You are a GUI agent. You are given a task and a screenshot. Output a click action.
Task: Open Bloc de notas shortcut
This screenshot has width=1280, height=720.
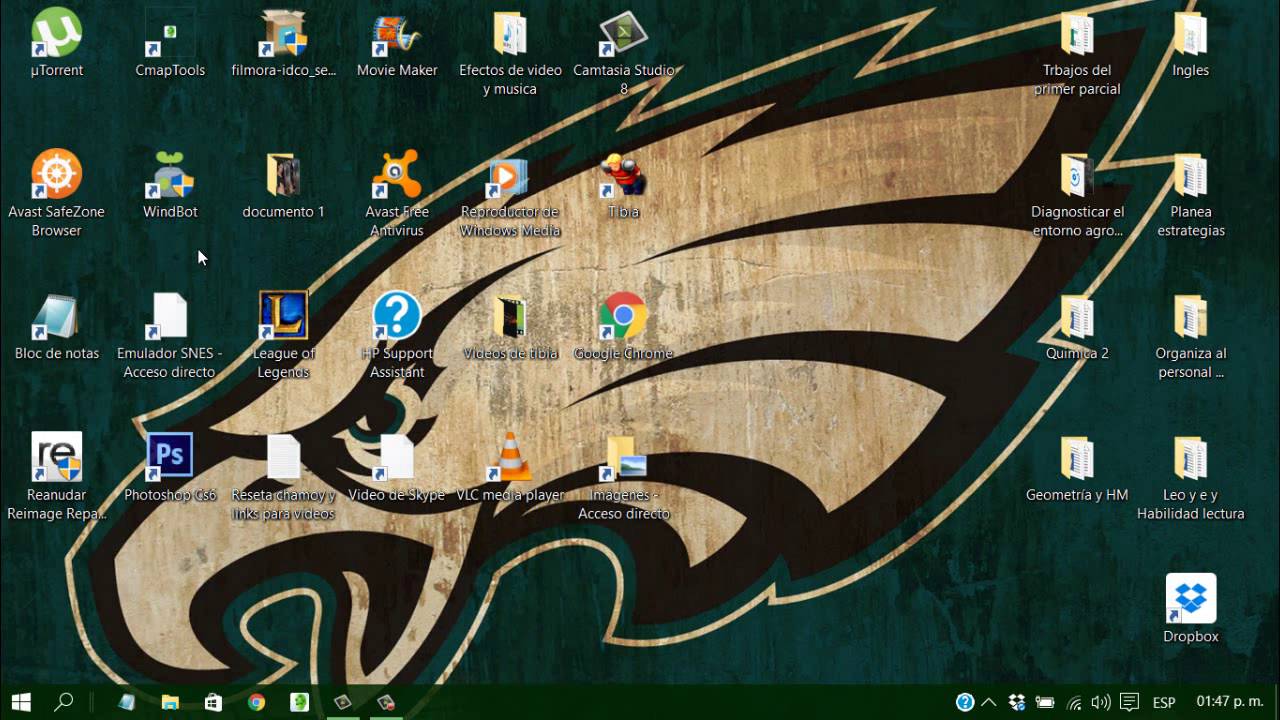[56, 327]
